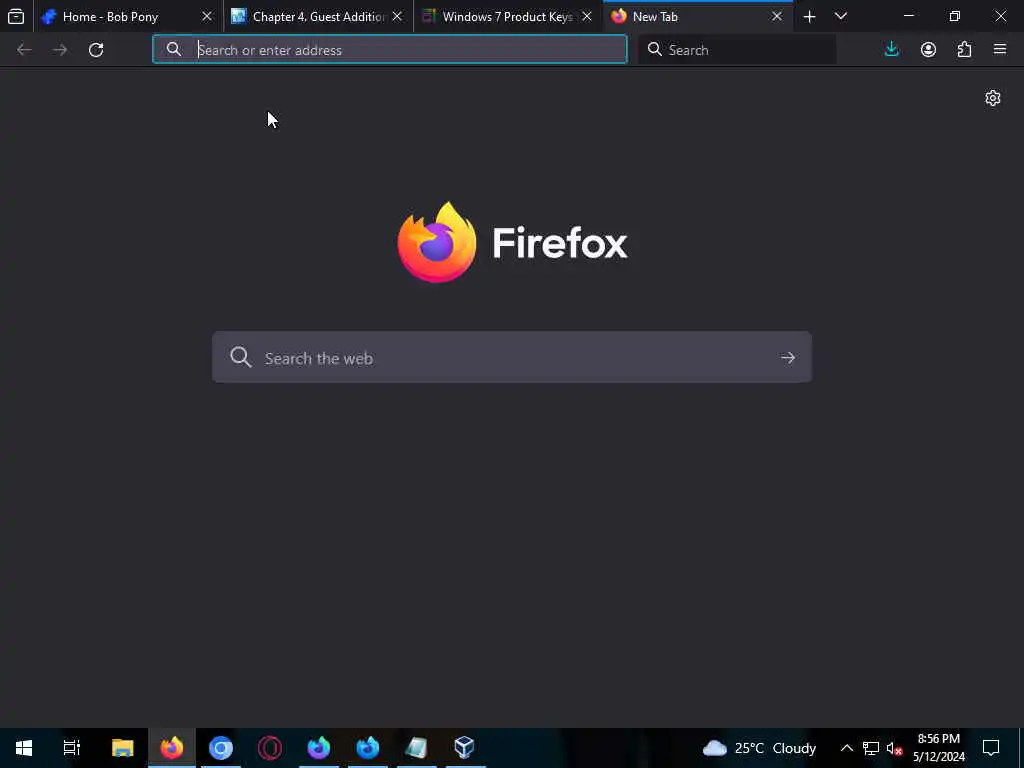Open the Firefox account menu

(x=928, y=50)
